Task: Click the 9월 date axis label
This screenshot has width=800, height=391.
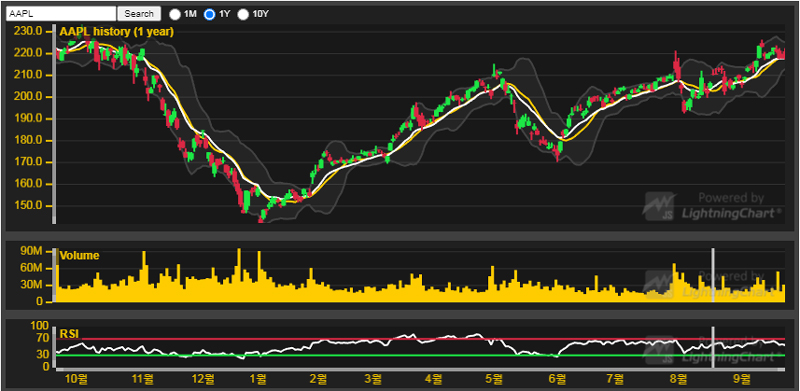Action: coord(741,379)
